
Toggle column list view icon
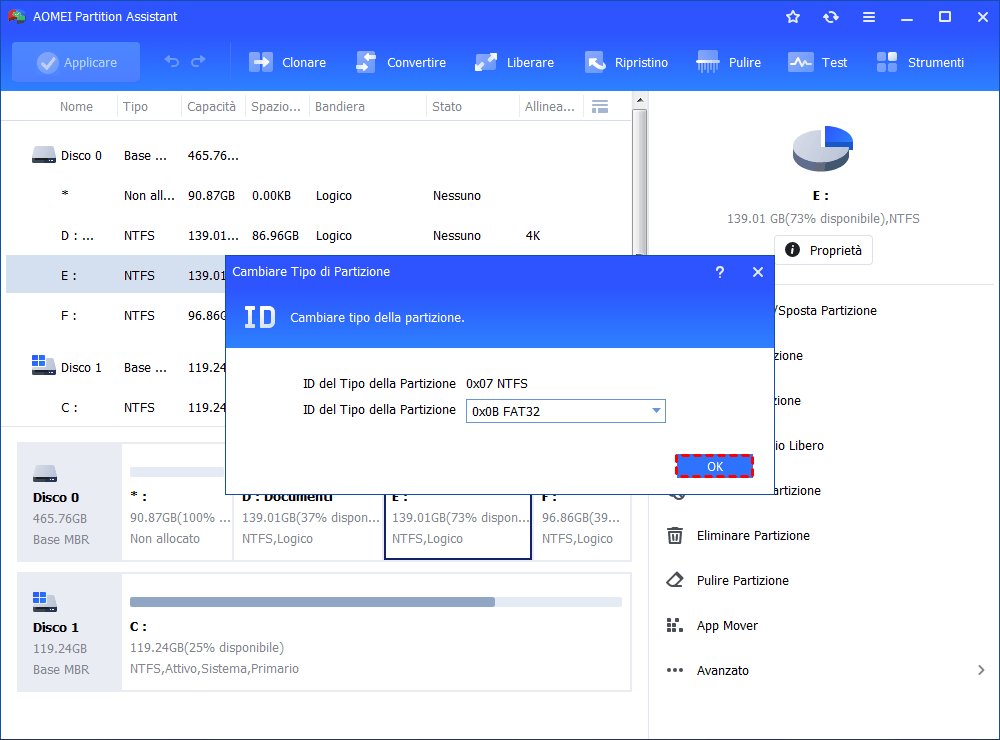(599, 107)
